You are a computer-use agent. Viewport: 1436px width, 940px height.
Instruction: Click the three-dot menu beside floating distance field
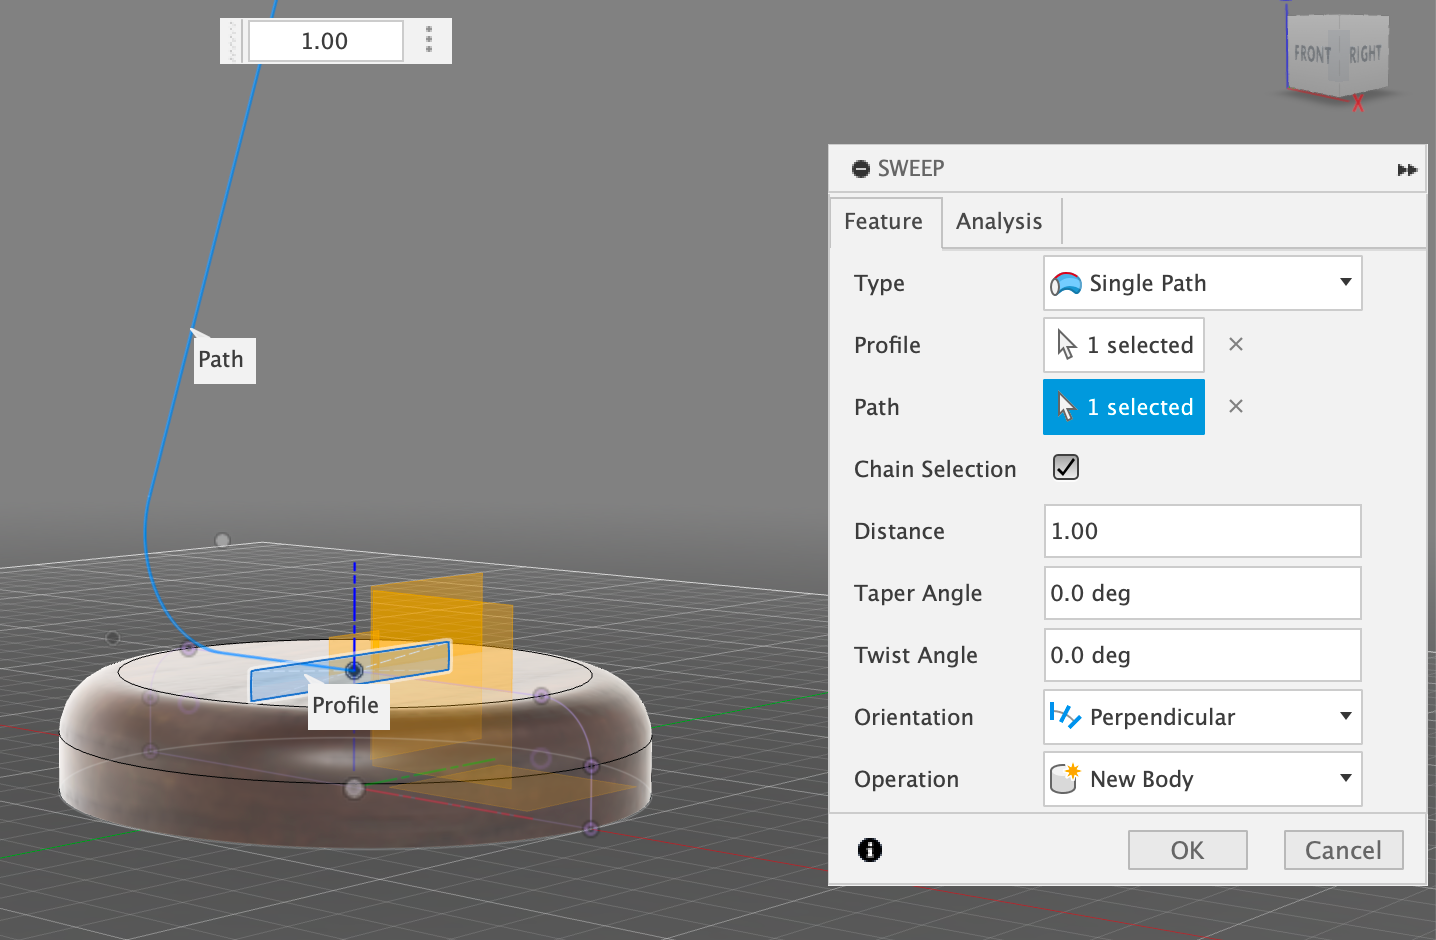coord(429,40)
